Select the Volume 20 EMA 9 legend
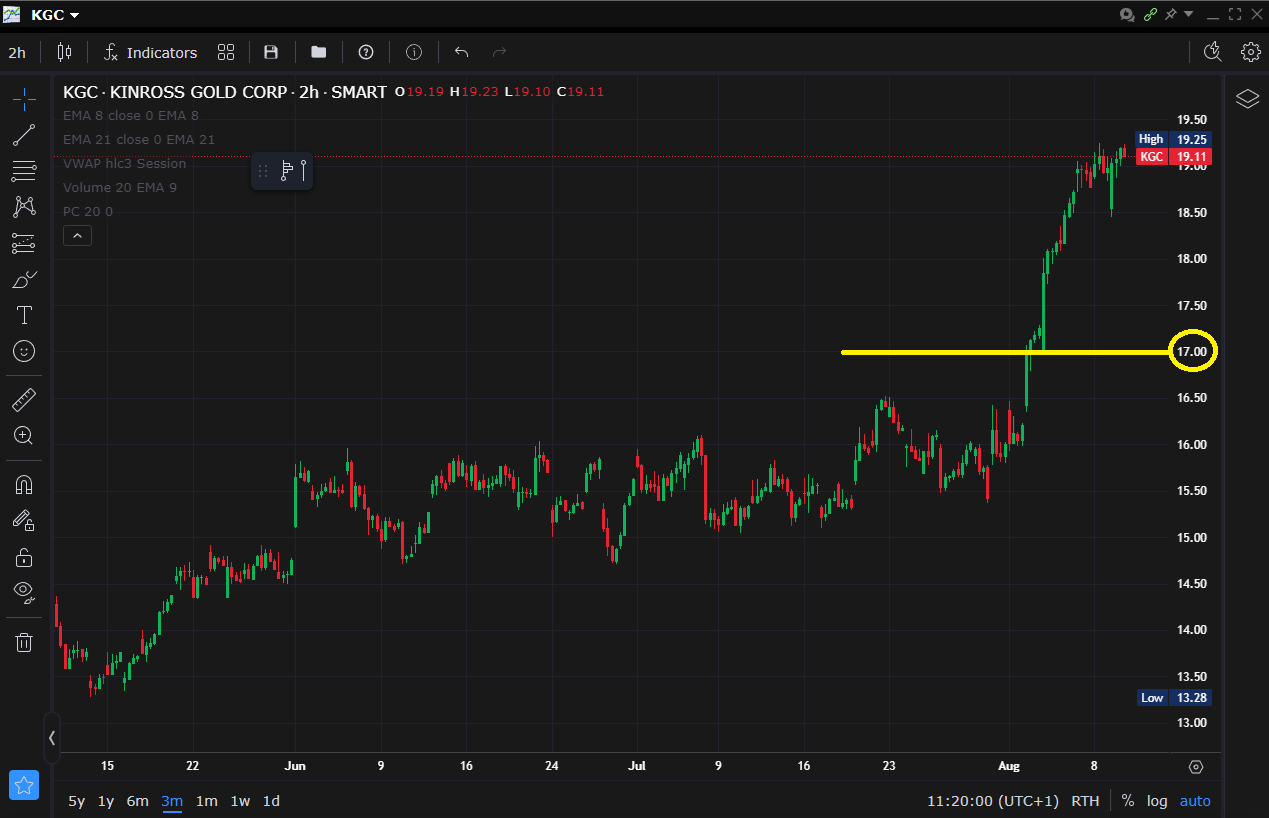 point(119,187)
